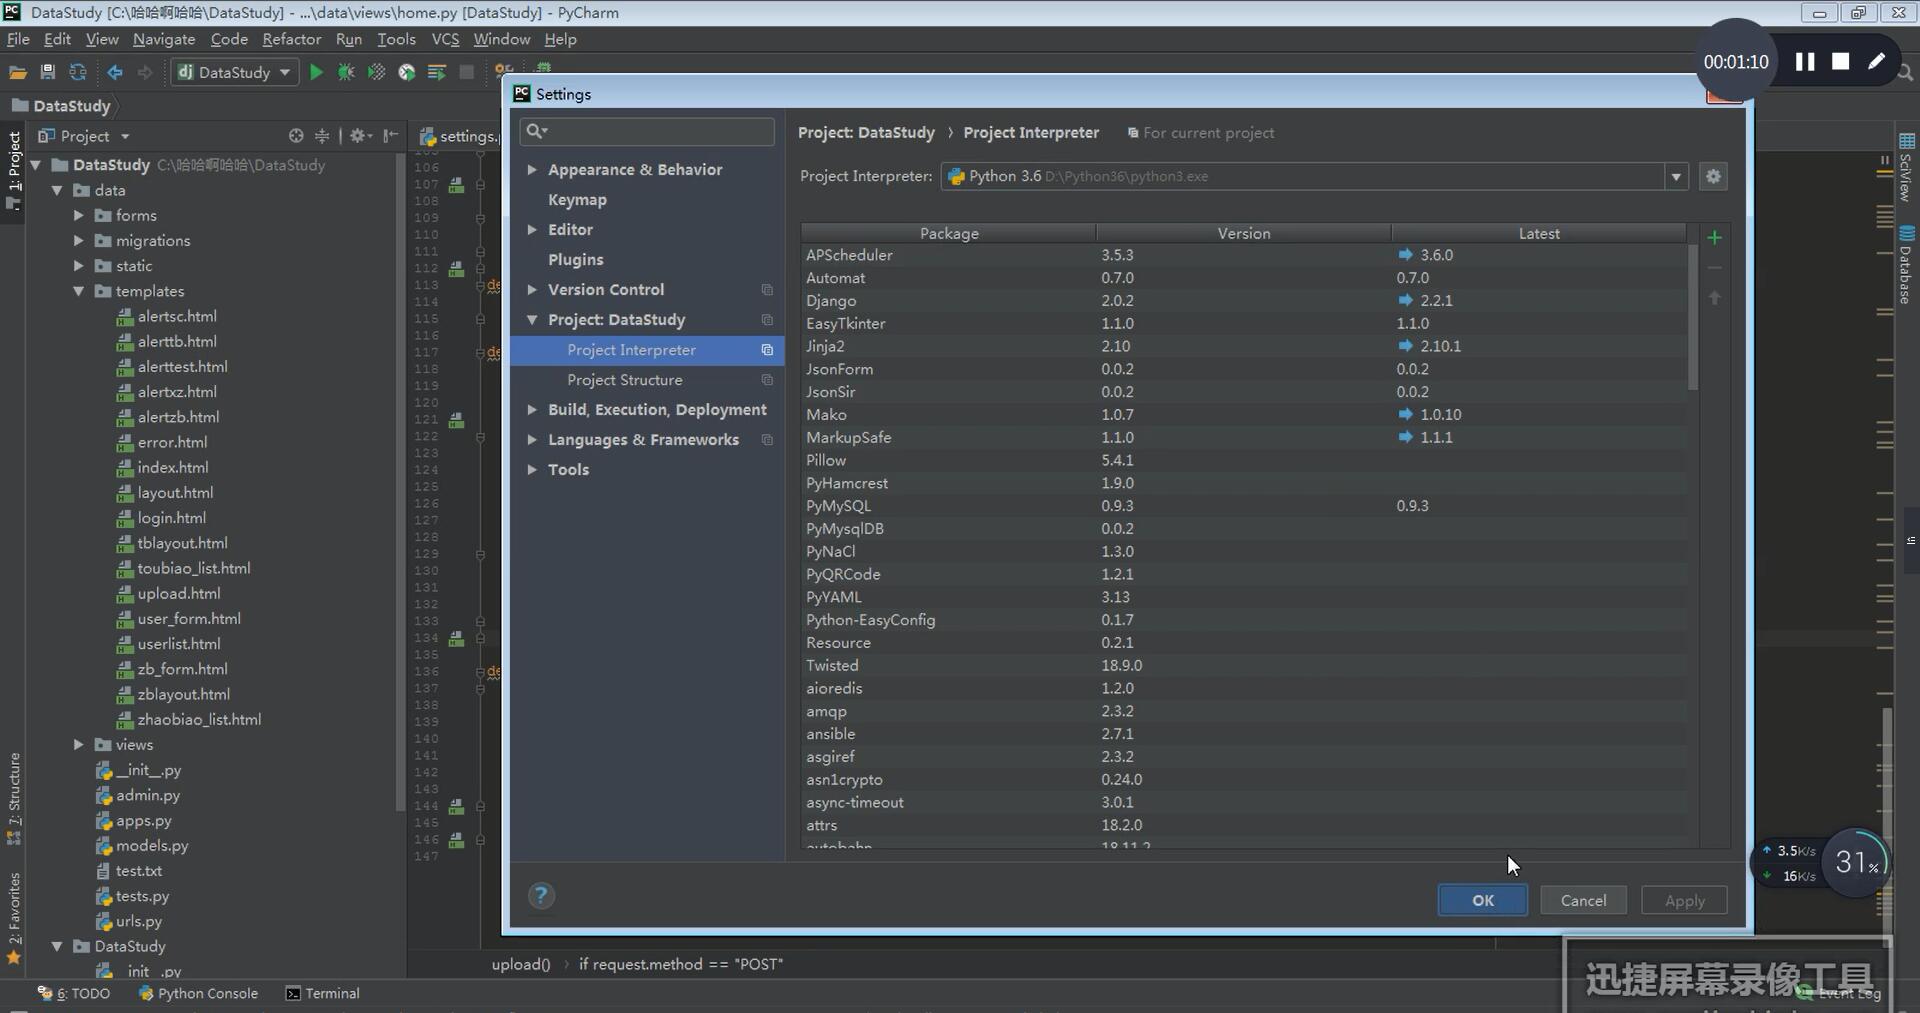Open the DataStudy run configuration dropdown

coord(235,72)
